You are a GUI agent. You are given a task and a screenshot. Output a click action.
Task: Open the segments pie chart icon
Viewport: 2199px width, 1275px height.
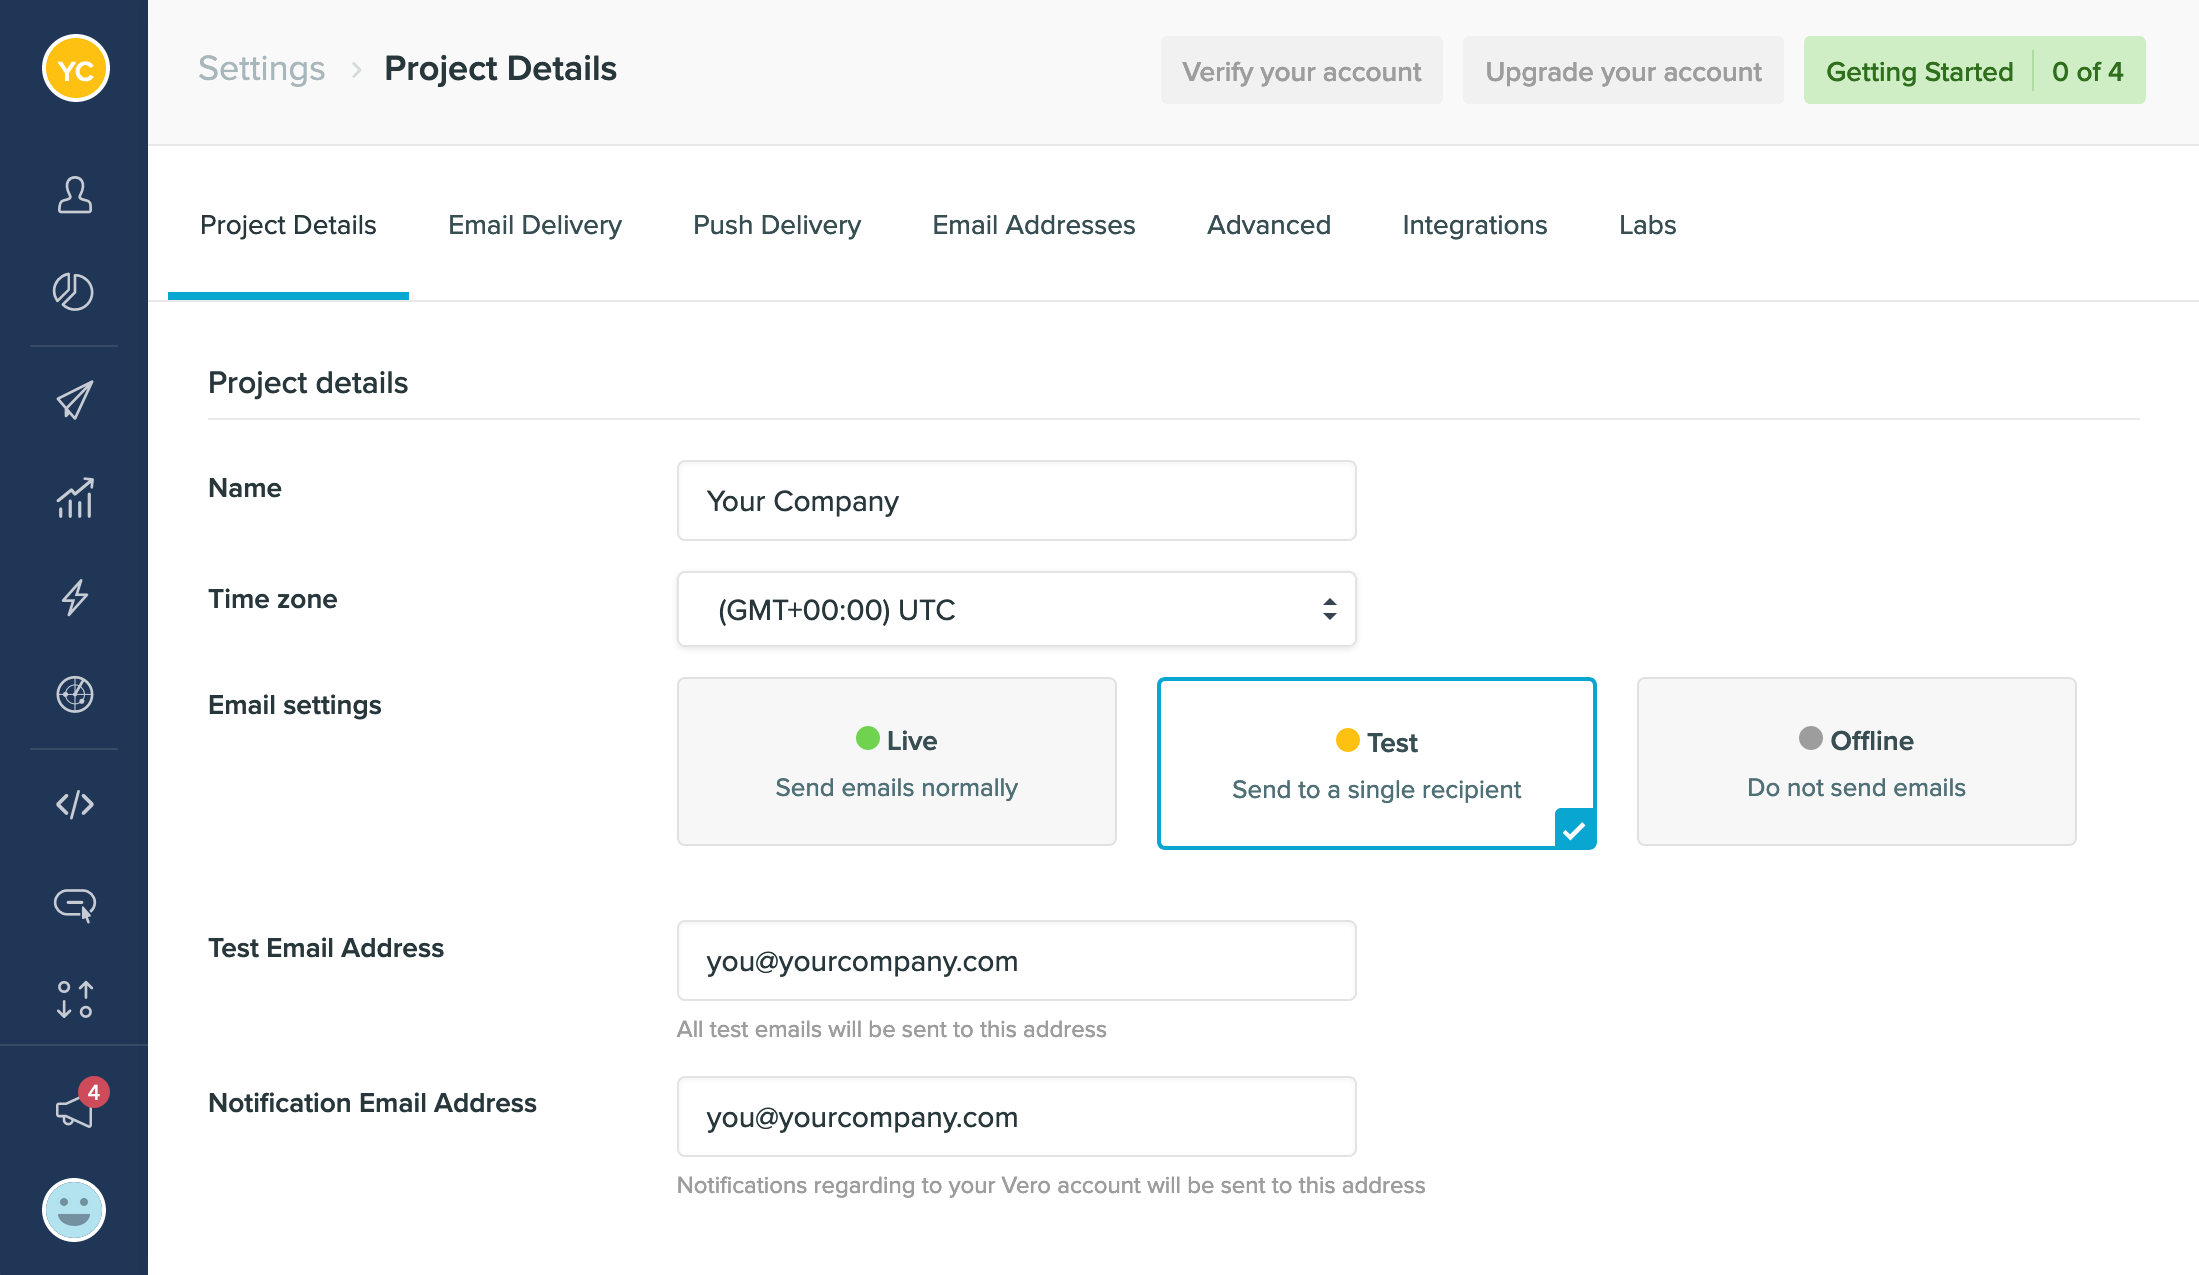pos(74,292)
